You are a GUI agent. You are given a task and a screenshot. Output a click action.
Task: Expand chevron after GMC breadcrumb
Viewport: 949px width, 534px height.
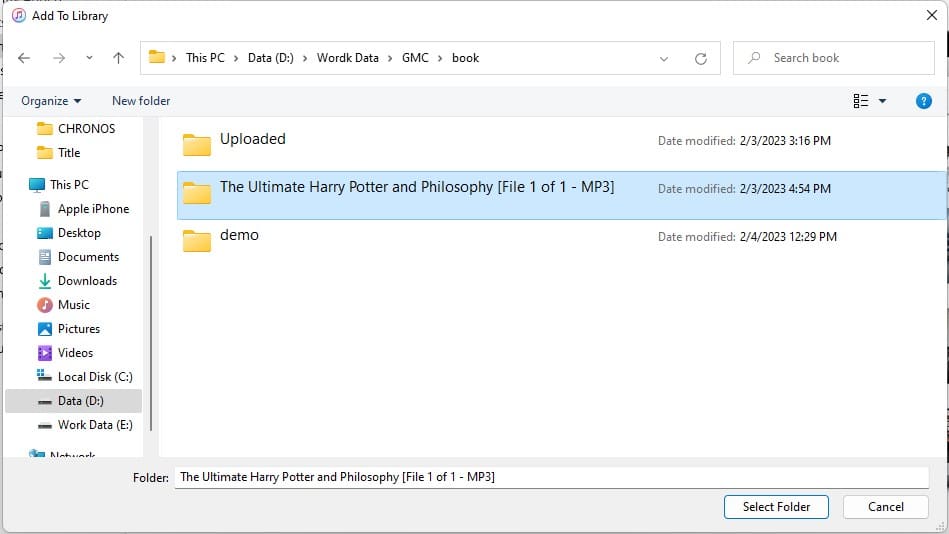[x=440, y=58]
